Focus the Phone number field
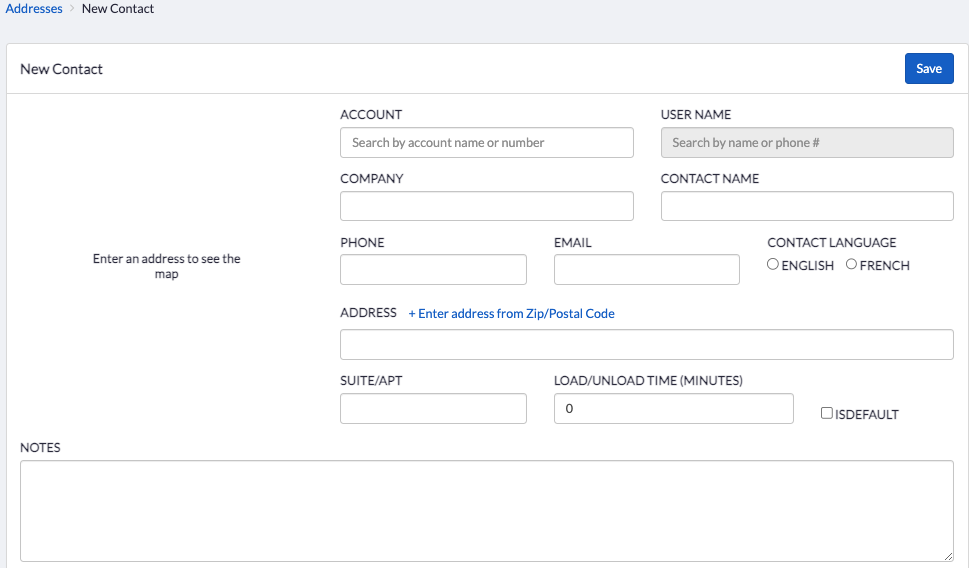 tap(433, 270)
